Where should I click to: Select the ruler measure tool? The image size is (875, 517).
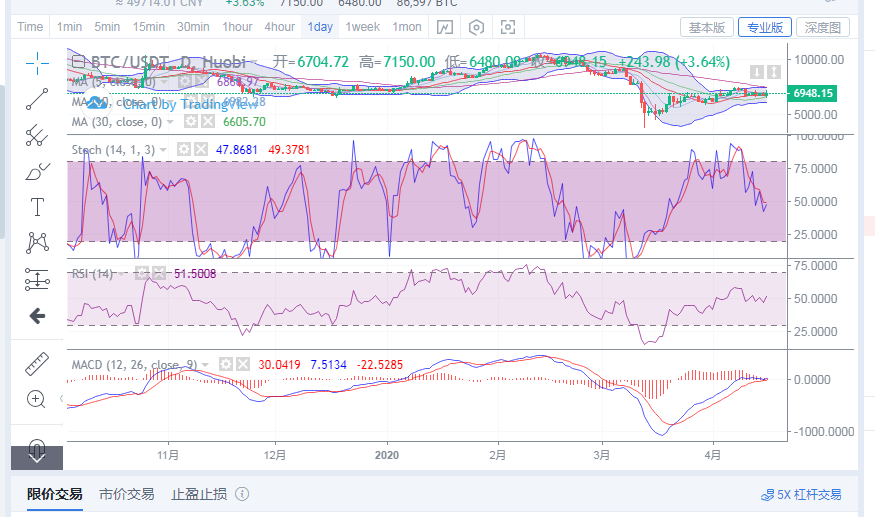point(37,364)
